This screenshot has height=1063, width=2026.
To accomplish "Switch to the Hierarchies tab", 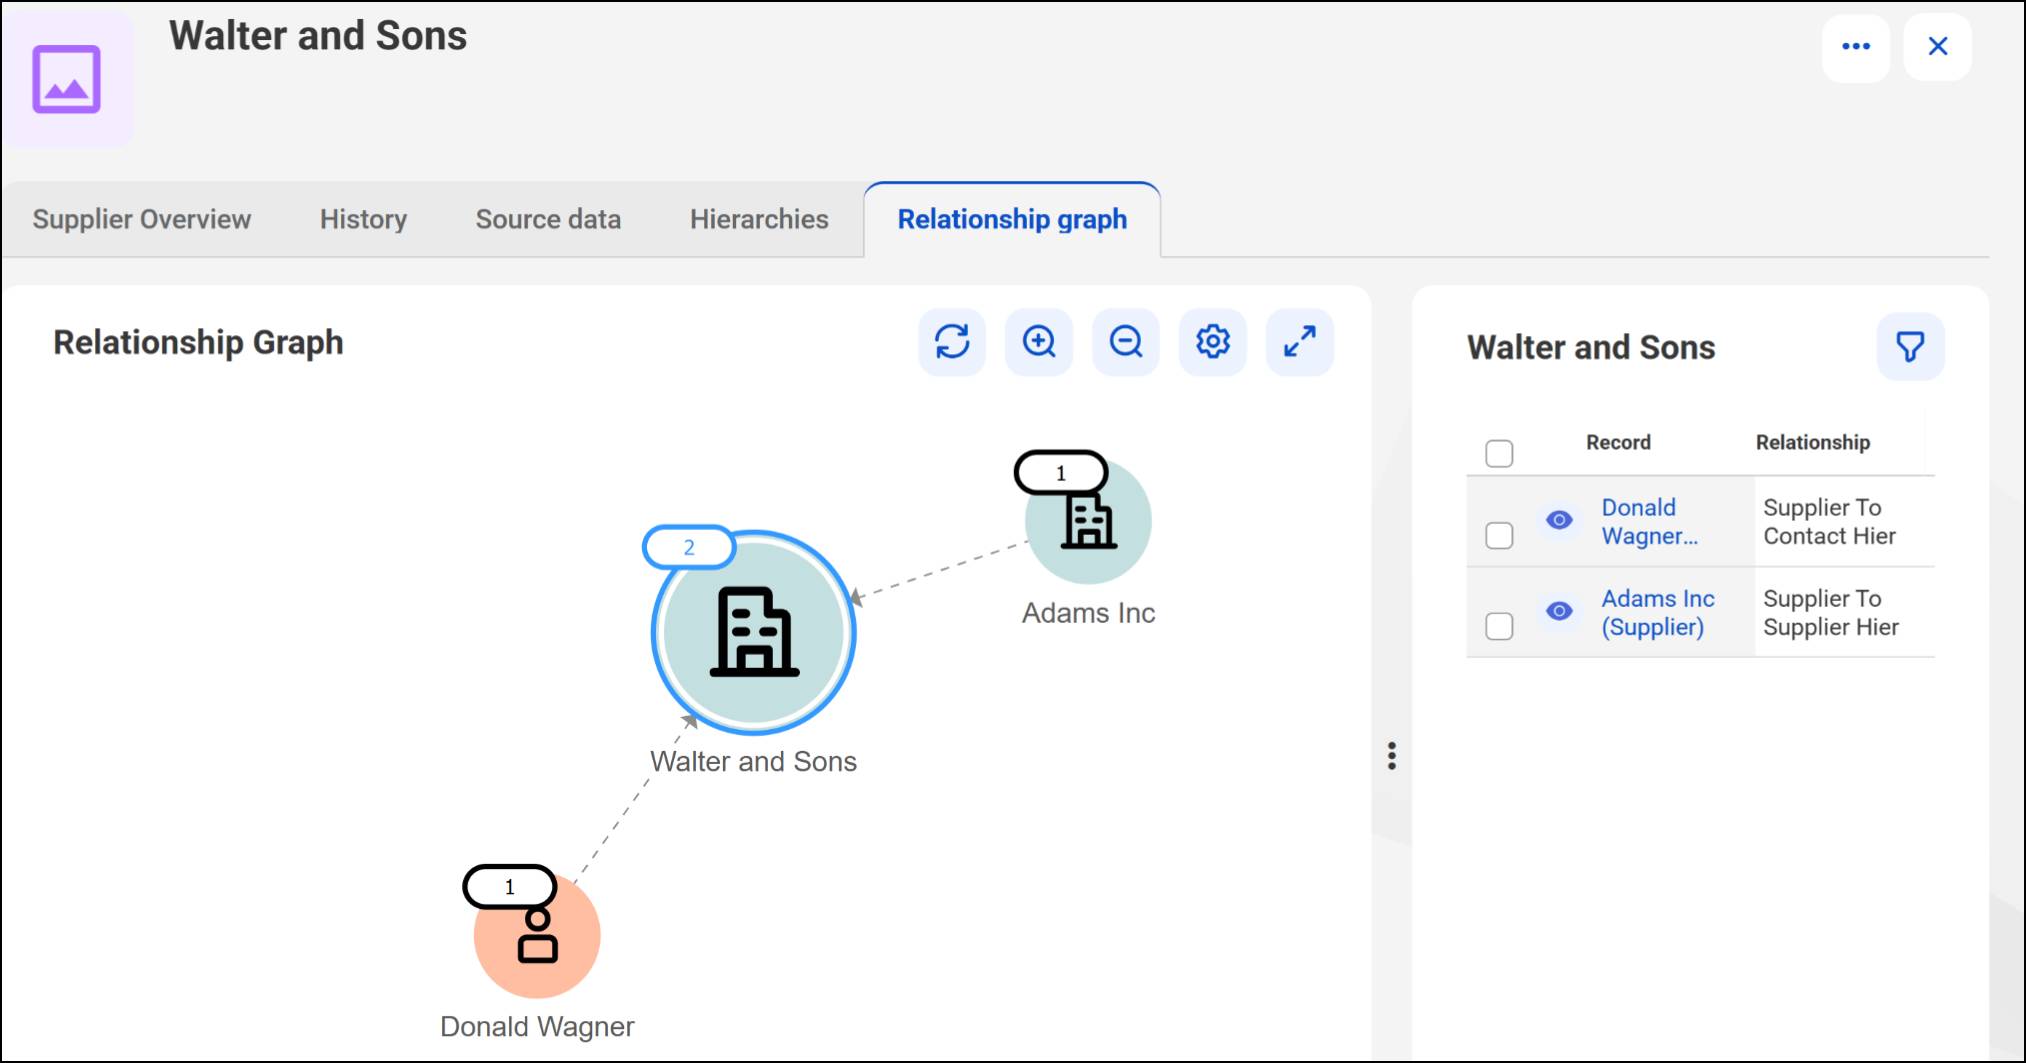I will click(x=759, y=219).
